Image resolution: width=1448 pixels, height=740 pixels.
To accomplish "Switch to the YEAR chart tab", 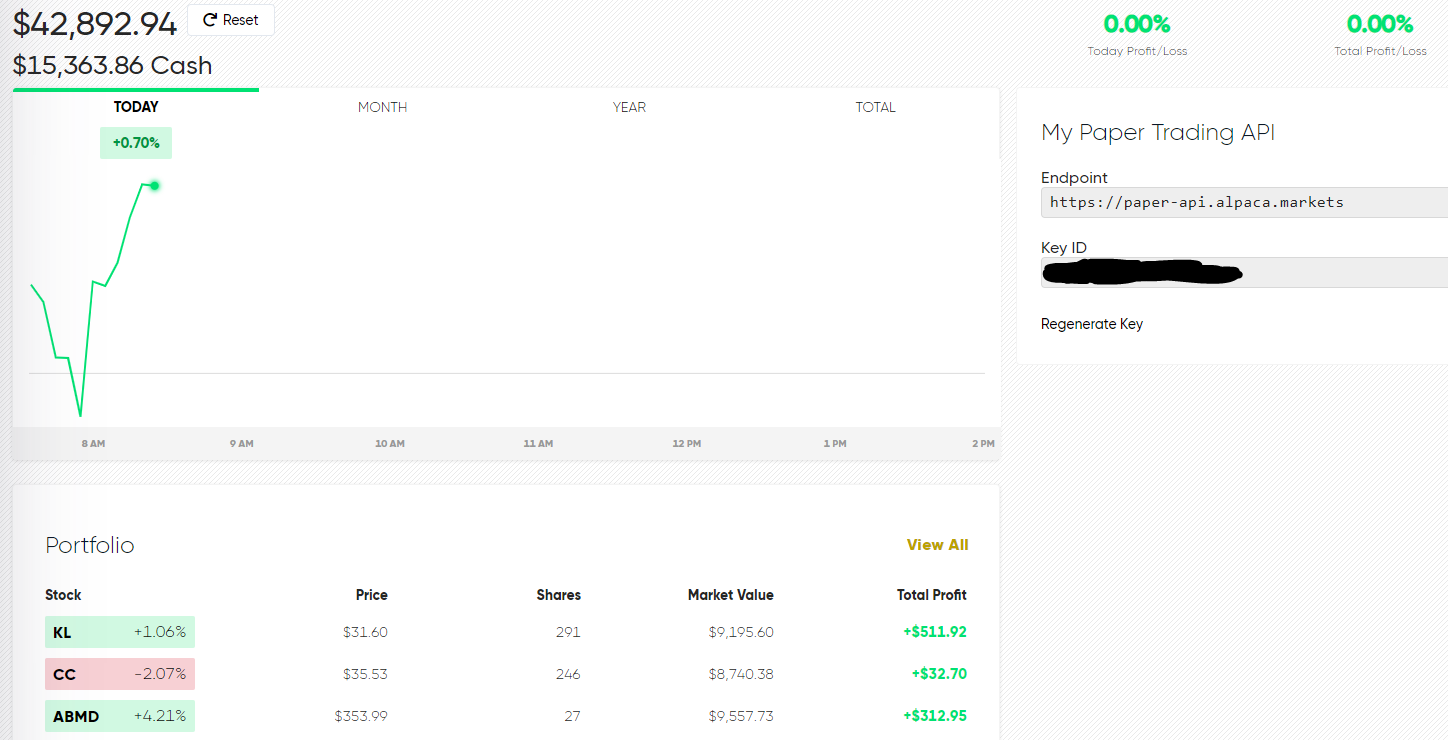I will (x=629, y=107).
